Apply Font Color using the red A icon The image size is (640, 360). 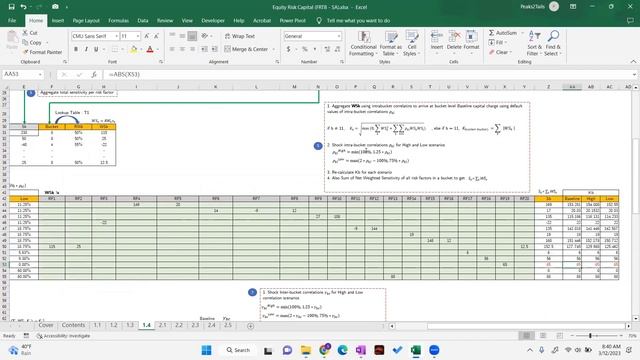[150, 49]
